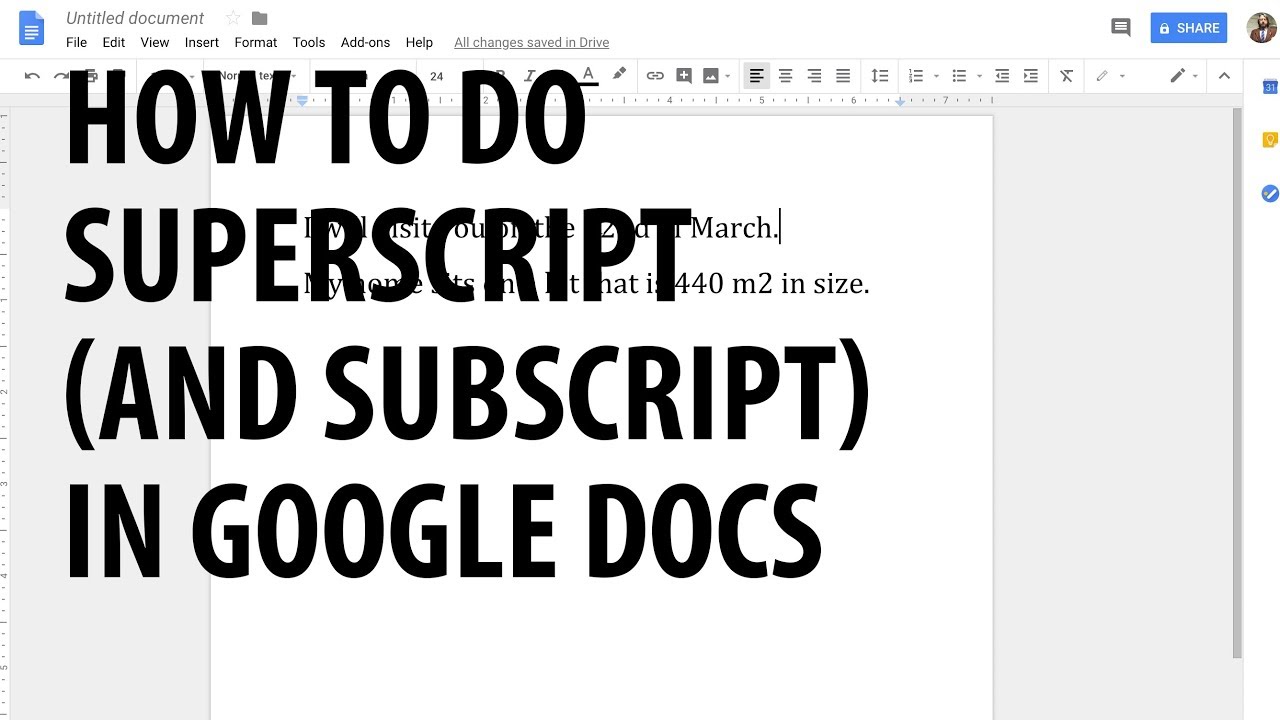Open the highlight color marker
The height and width of the screenshot is (720, 1280).
point(619,76)
